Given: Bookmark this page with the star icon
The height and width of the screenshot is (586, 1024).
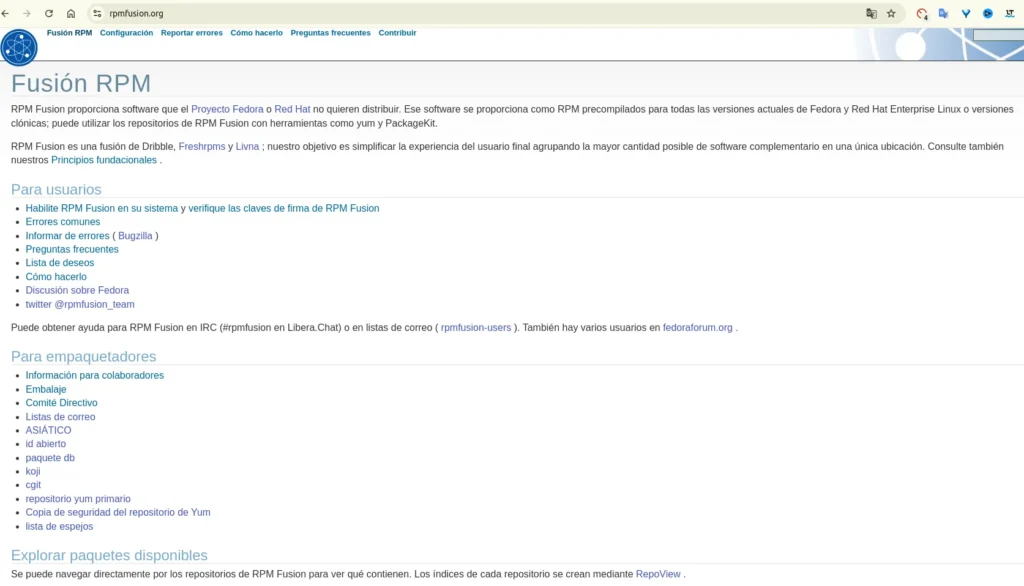Looking at the screenshot, I should click(x=891, y=13).
